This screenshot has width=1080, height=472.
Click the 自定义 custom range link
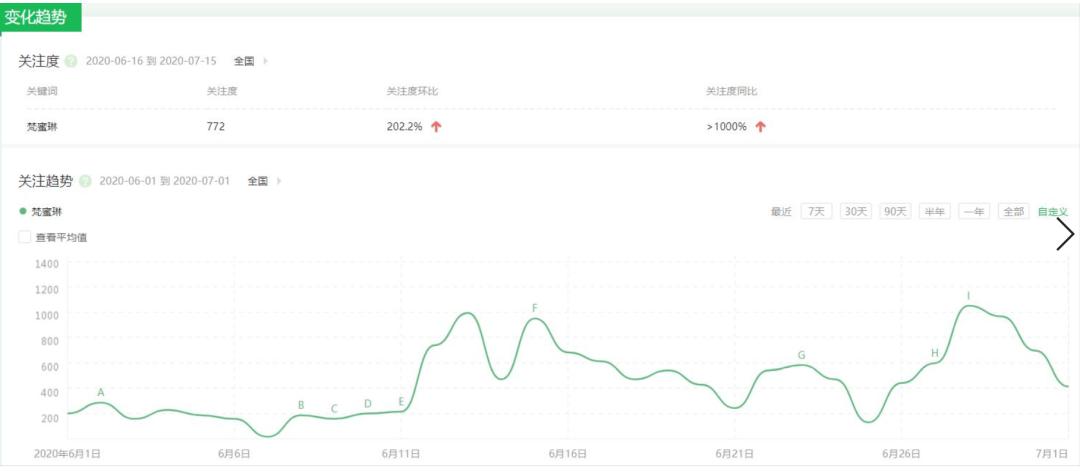1053,211
